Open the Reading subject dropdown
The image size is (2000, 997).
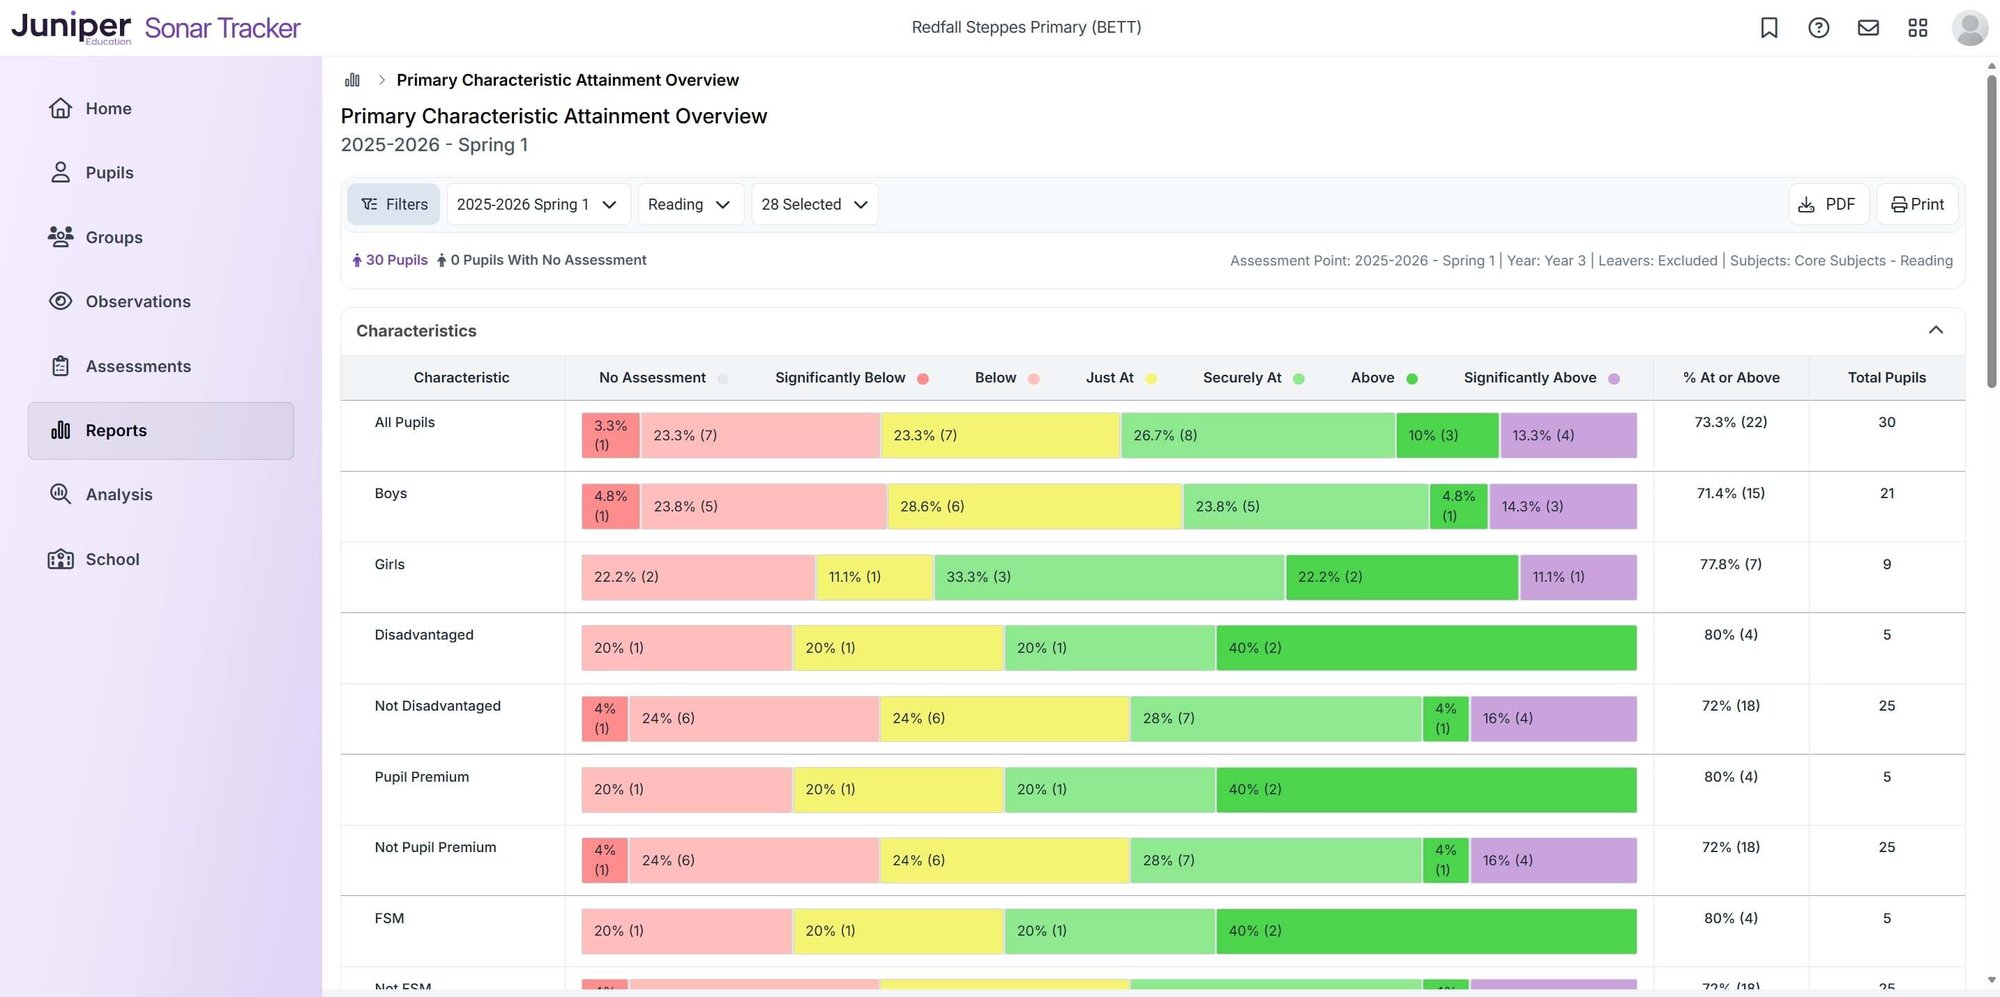[689, 204]
